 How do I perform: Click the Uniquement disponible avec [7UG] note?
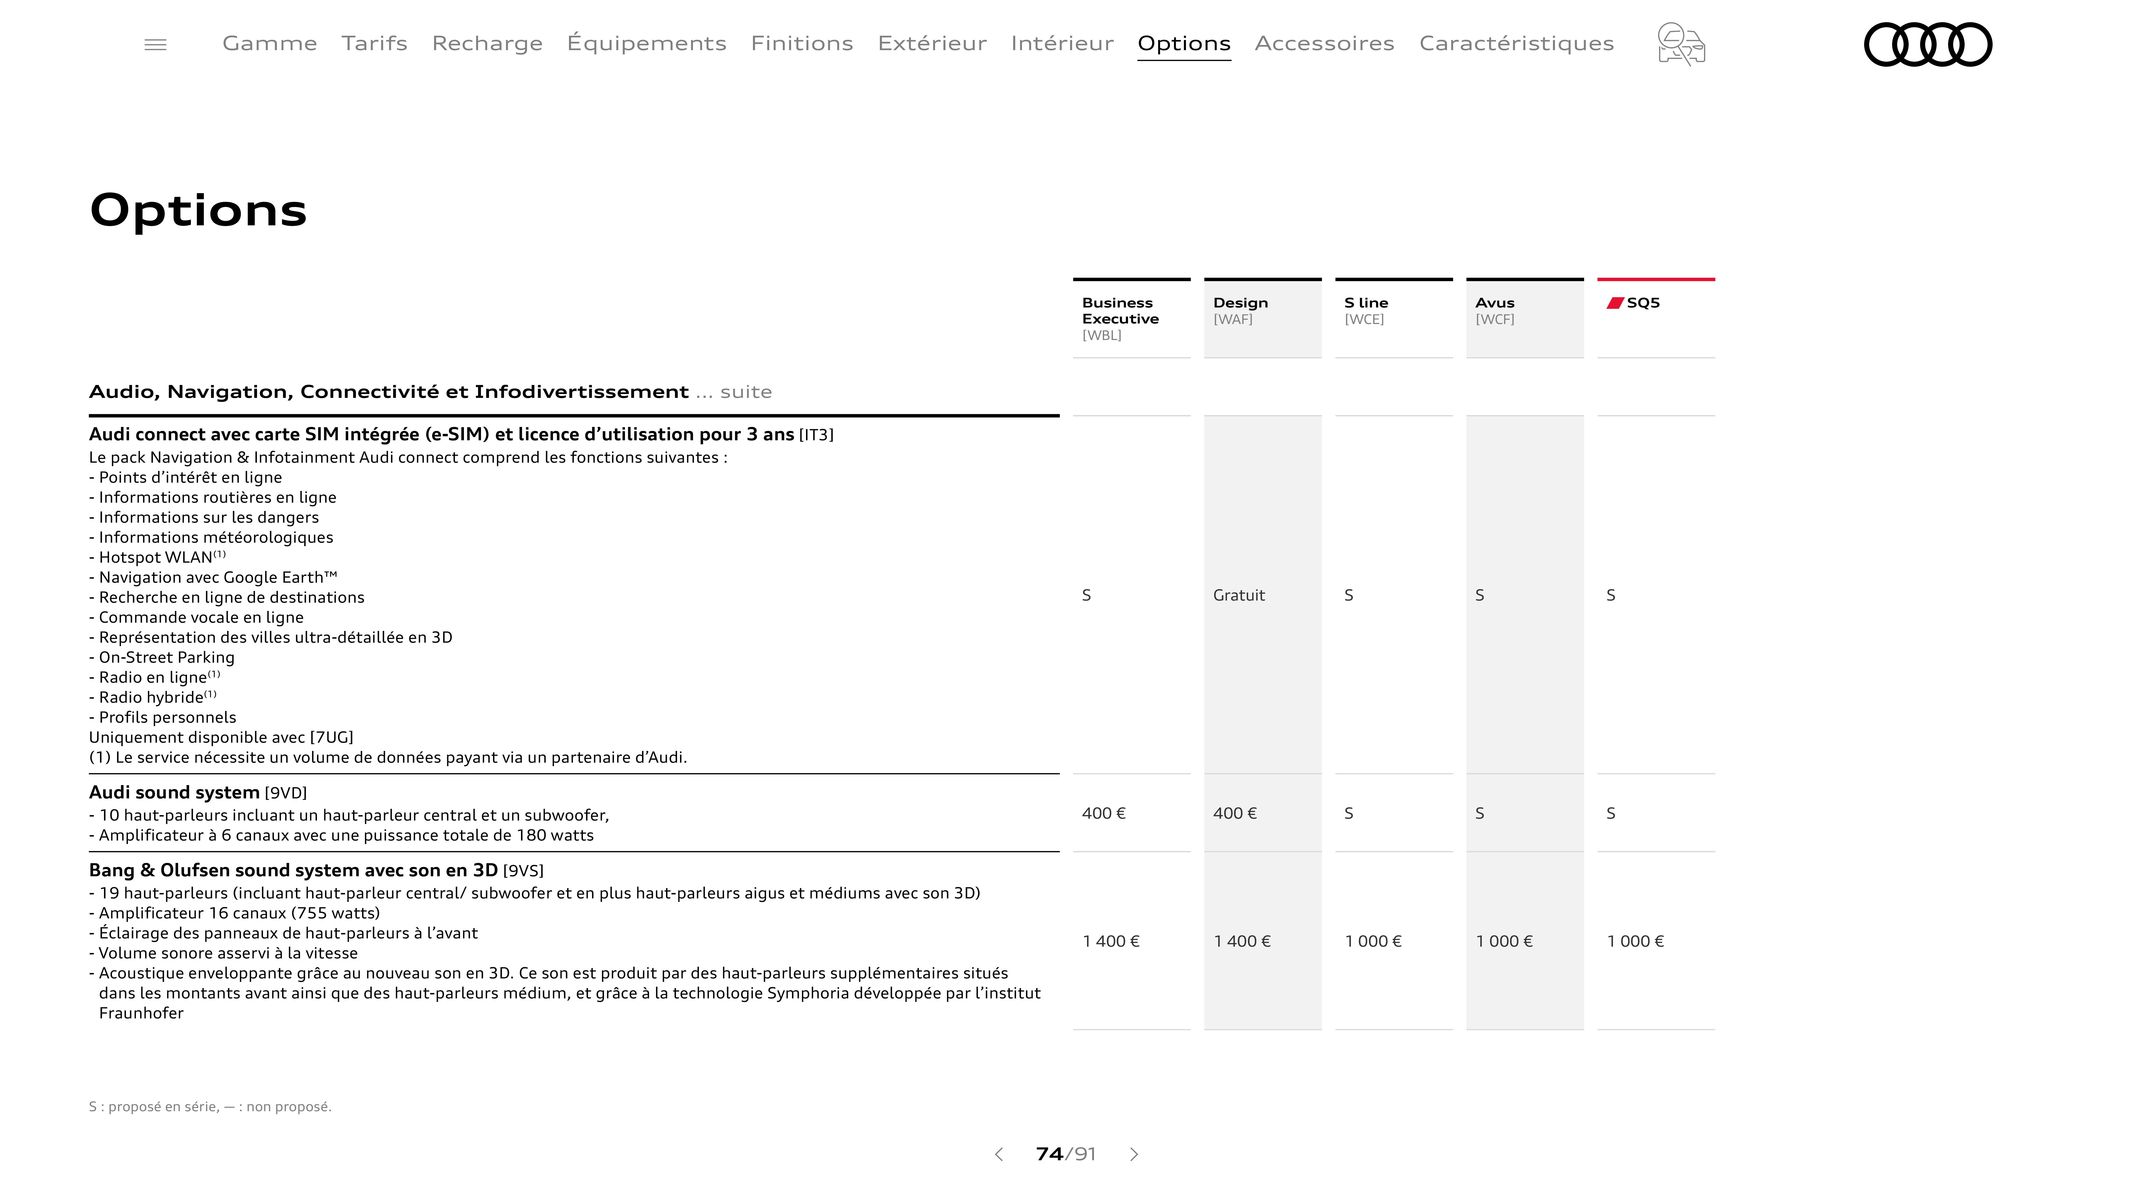pyautogui.click(x=221, y=737)
